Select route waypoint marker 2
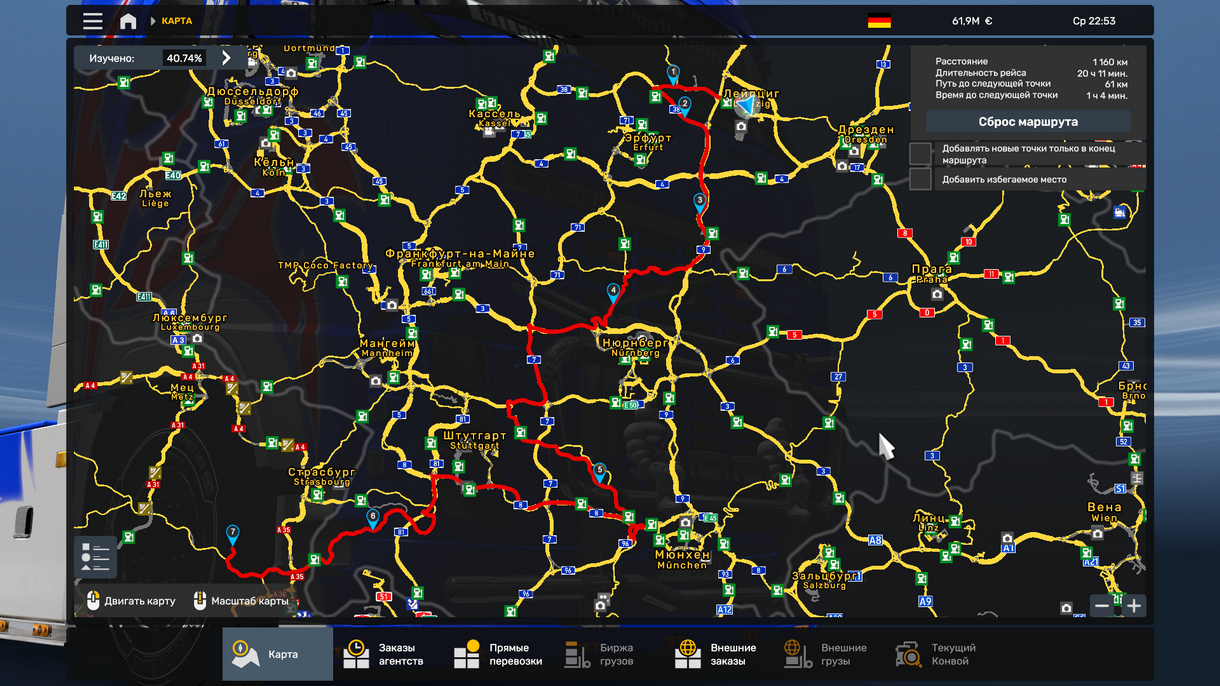Screen dimensions: 1220x686 [x=685, y=104]
